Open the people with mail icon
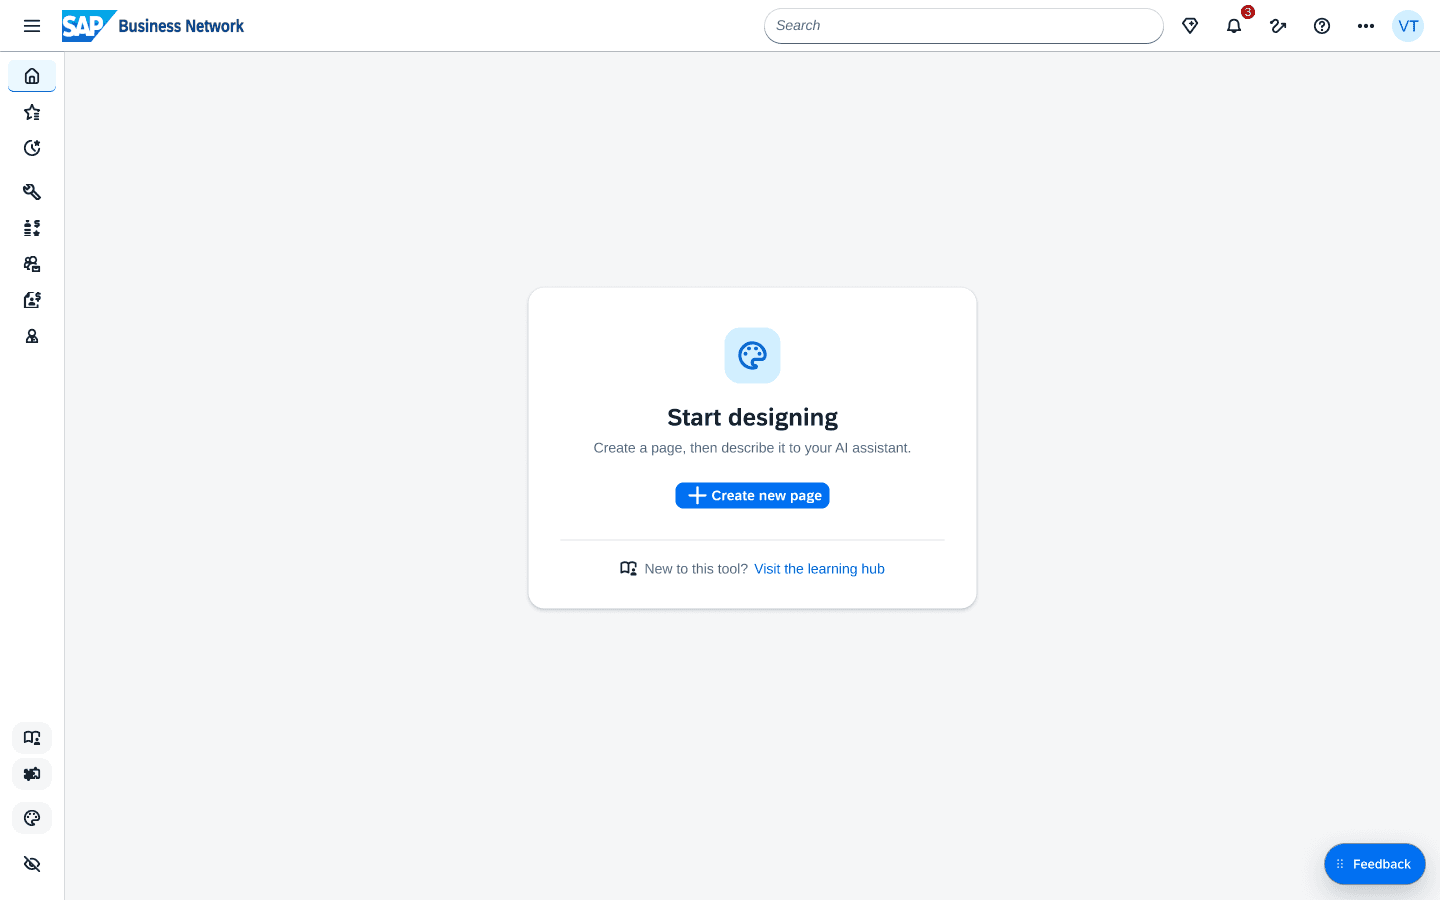Viewport: 1440px width, 900px height. pos(32,264)
